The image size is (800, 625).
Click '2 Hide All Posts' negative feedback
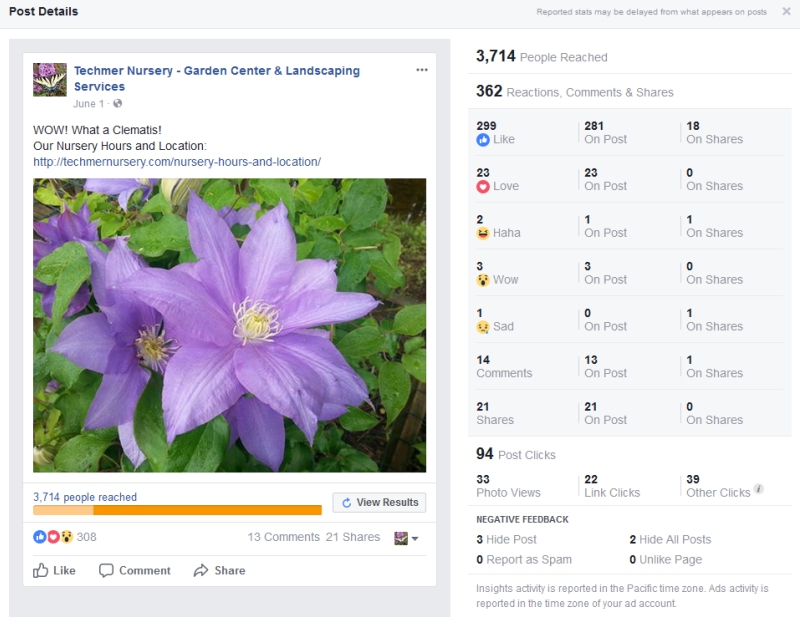[x=670, y=539]
